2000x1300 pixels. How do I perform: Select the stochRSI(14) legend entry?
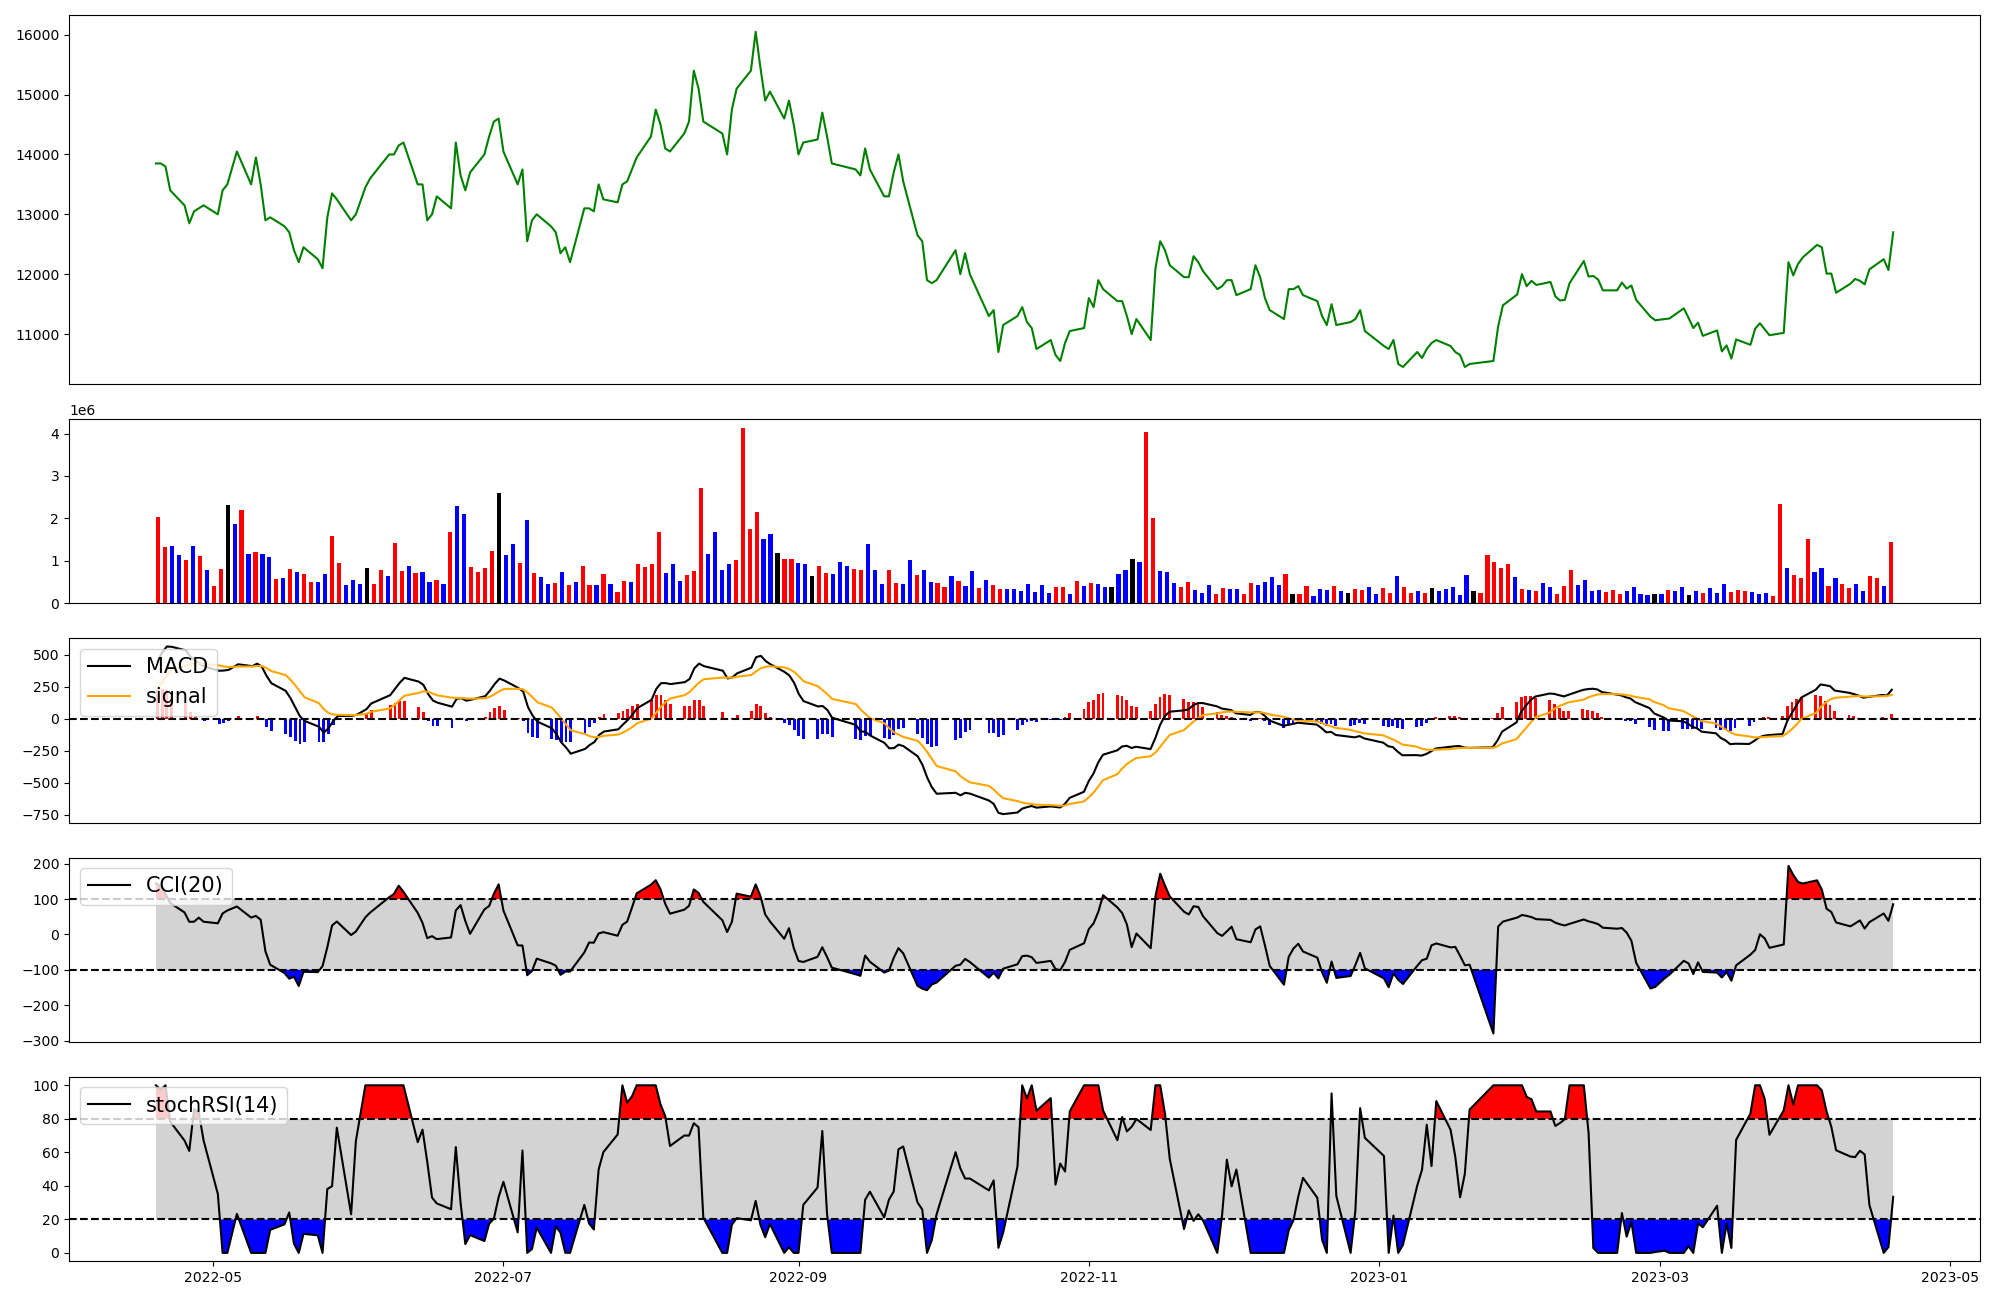click(x=211, y=1105)
